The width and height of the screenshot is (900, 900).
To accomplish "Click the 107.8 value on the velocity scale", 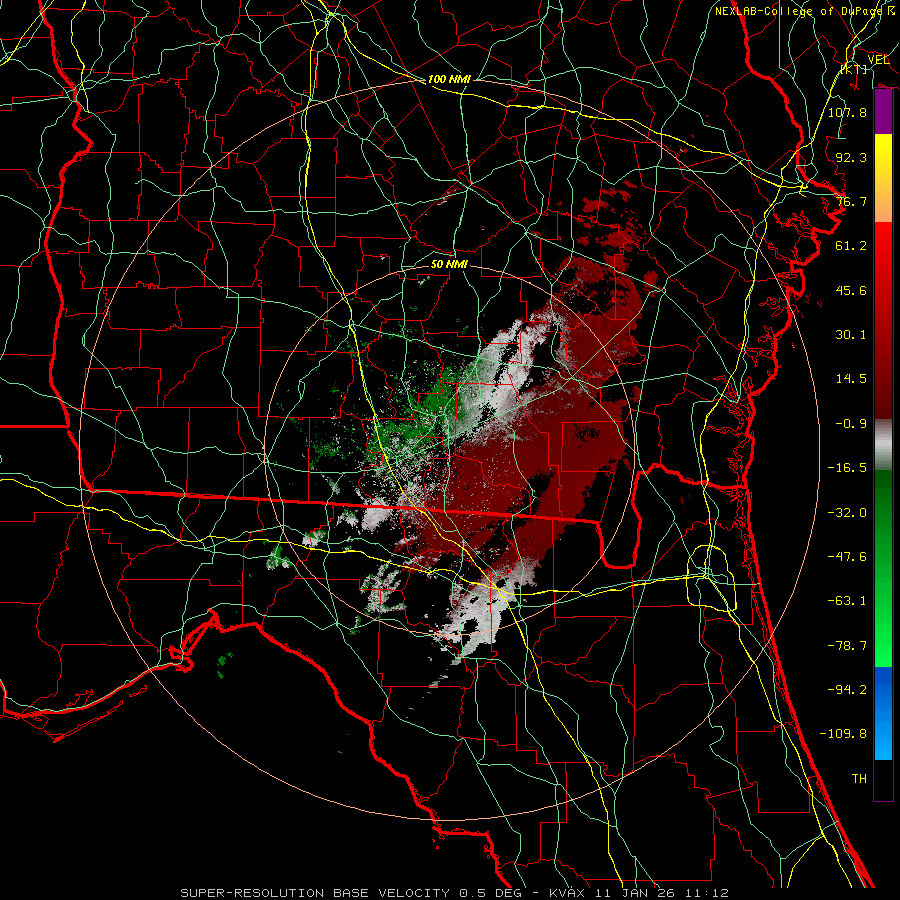I will pos(847,112).
